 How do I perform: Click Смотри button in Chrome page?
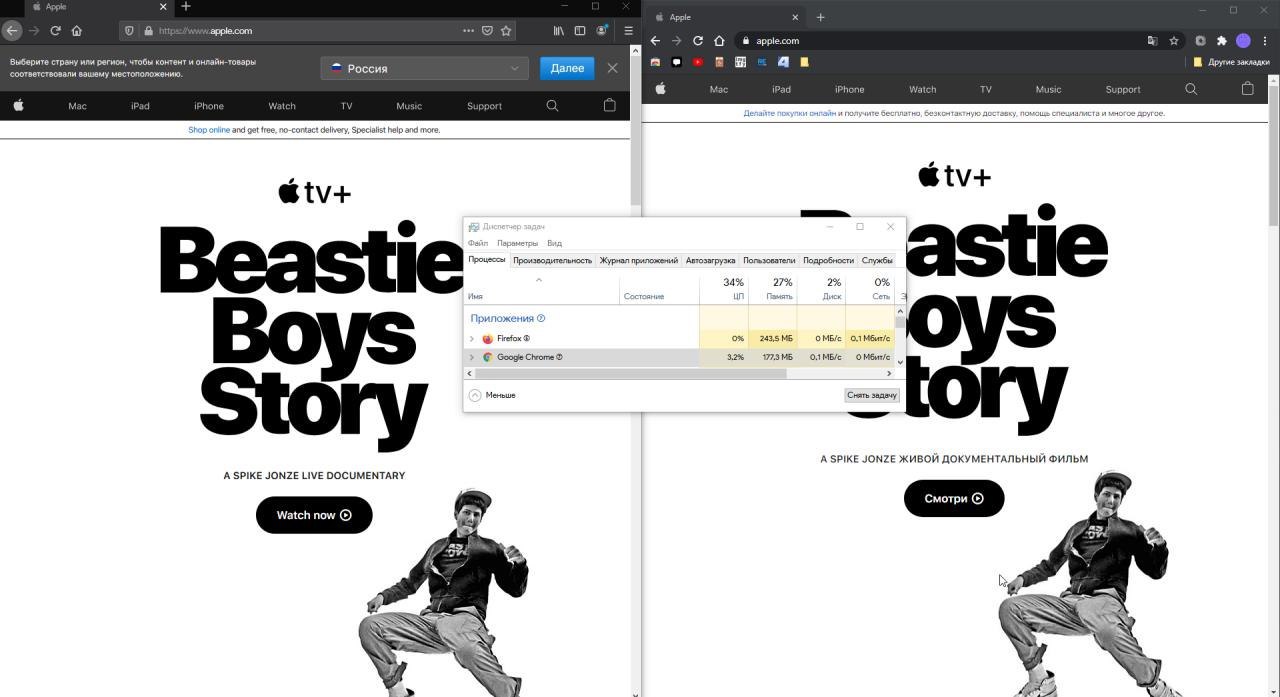(954, 498)
